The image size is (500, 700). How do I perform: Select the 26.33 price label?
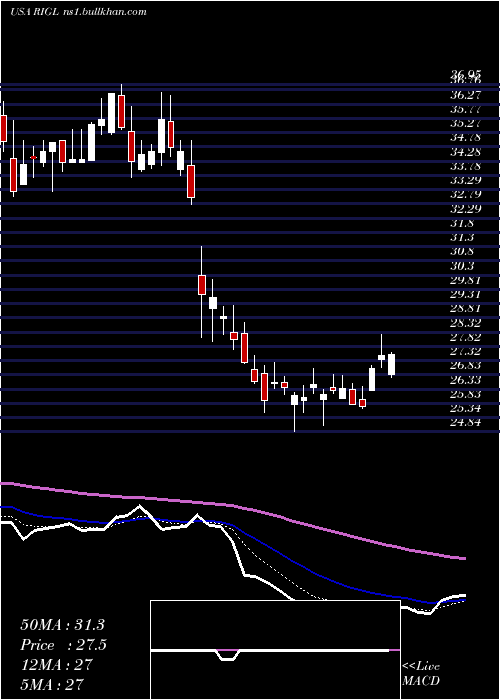465,380
